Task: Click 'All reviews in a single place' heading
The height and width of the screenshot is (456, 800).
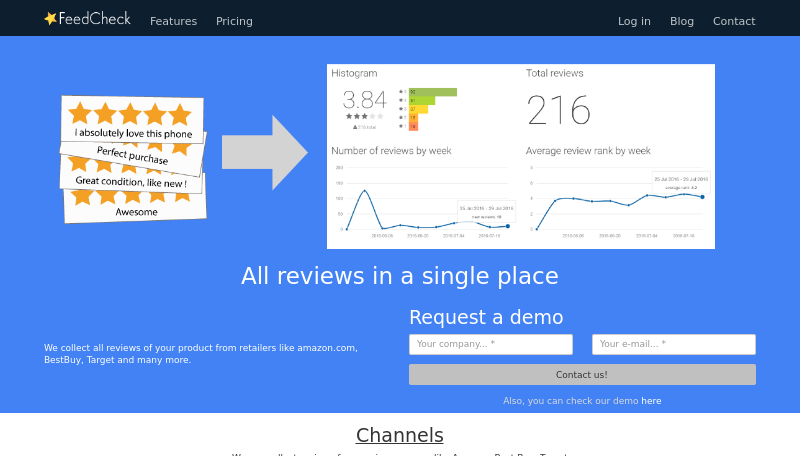Action: click(x=399, y=276)
